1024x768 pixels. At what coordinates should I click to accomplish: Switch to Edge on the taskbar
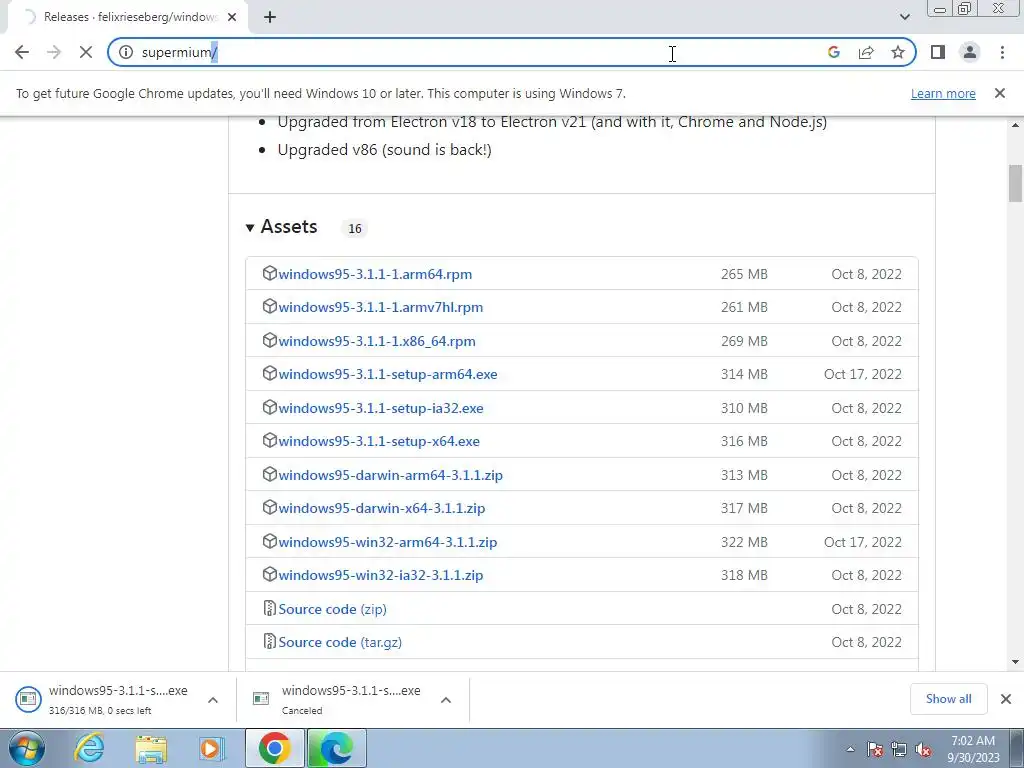pos(336,748)
